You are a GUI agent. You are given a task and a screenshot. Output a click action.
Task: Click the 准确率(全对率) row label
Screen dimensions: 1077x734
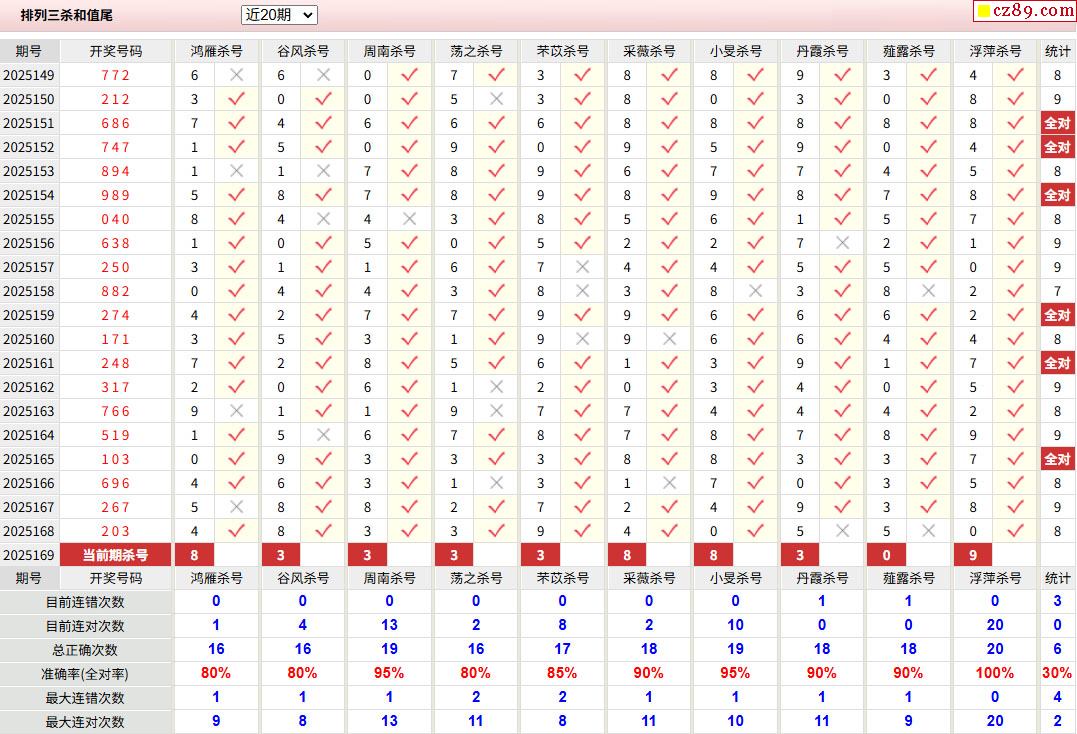click(x=85, y=674)
